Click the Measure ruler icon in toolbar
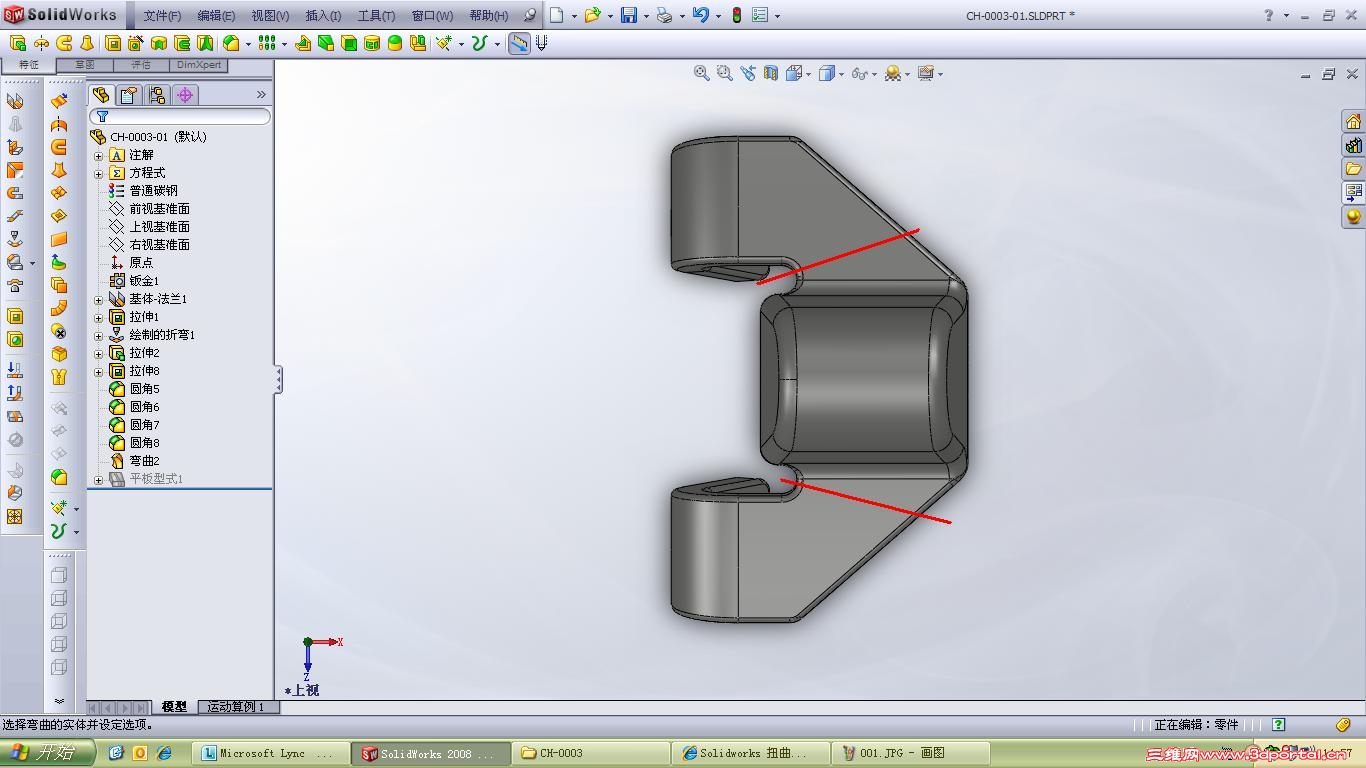The height and width of the screenshot is (768, 1366). point(519,43)
